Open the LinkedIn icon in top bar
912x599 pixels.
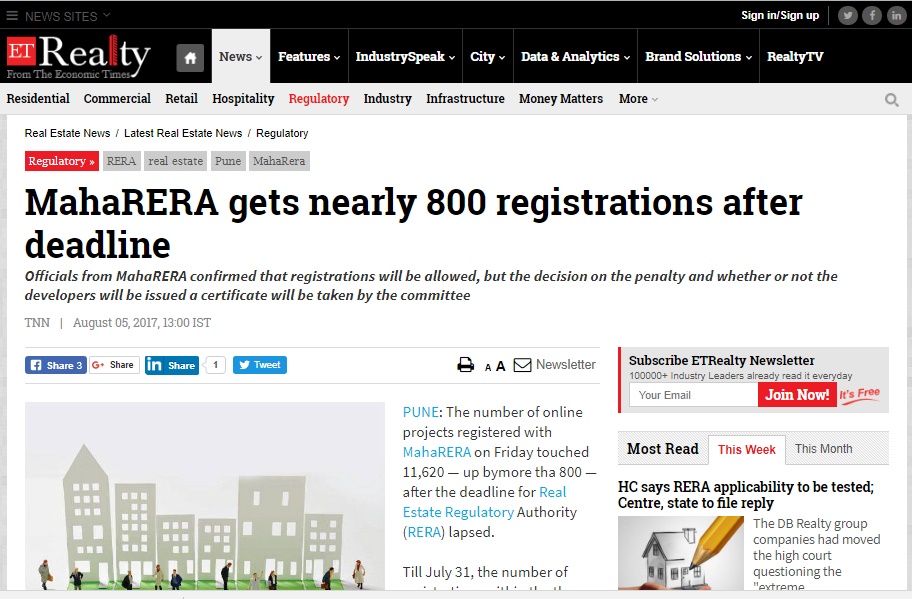(896, 16)
